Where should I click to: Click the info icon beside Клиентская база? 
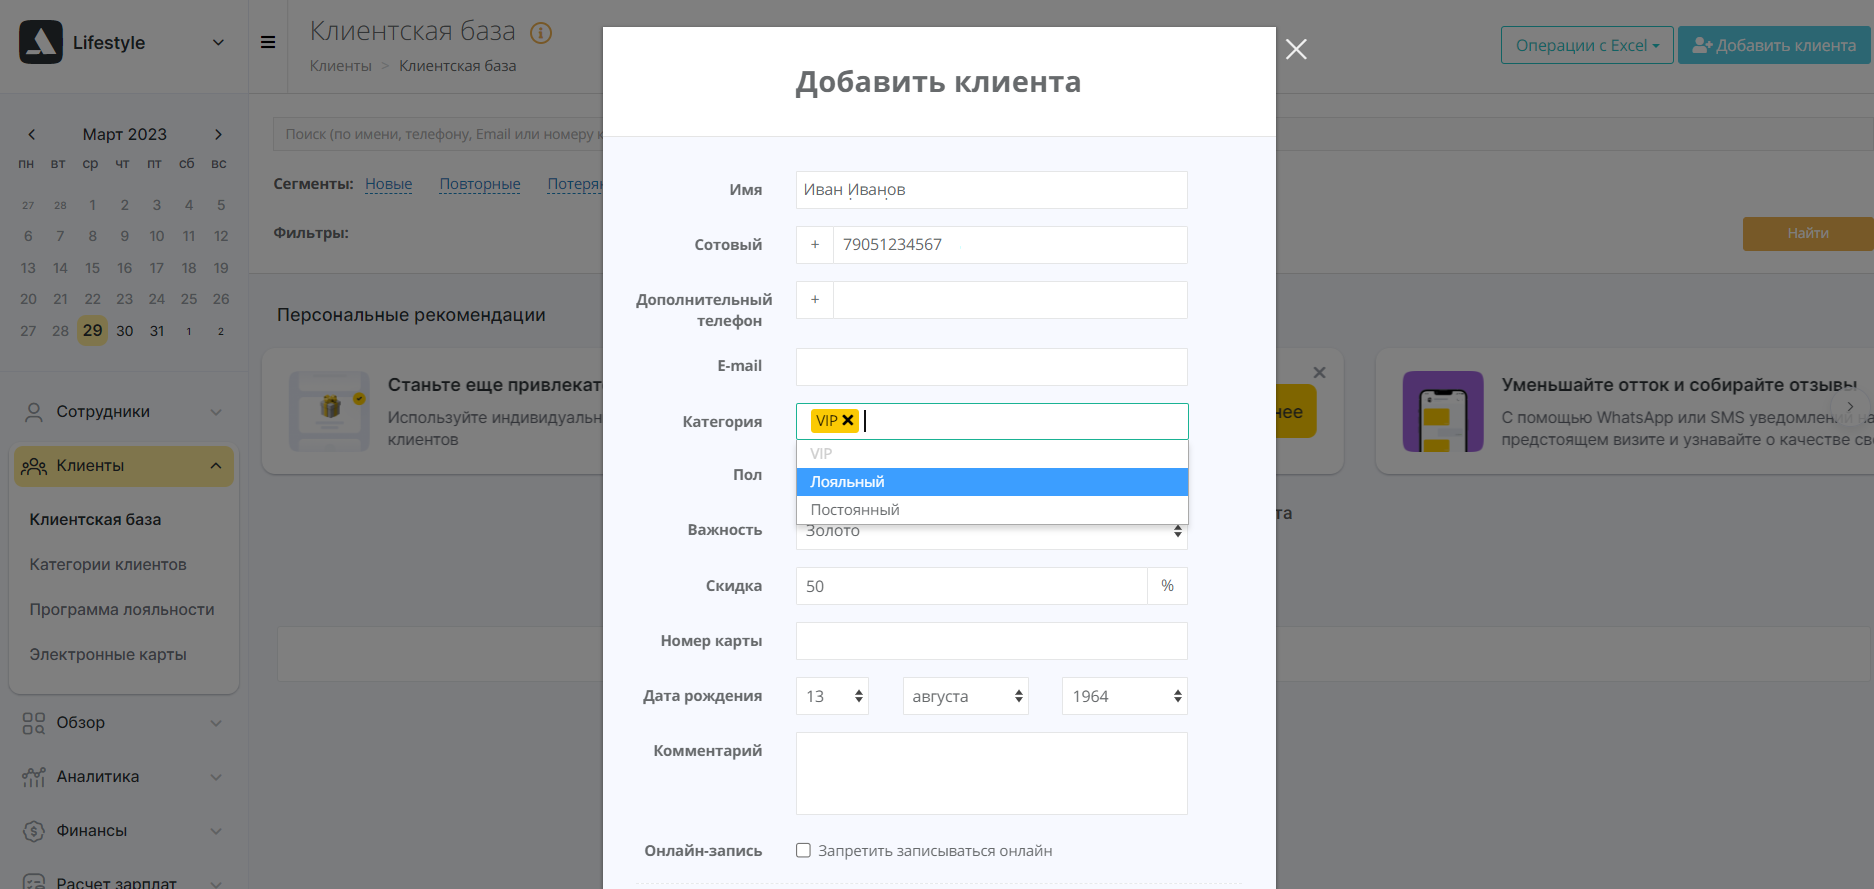[x=541, y=33]
